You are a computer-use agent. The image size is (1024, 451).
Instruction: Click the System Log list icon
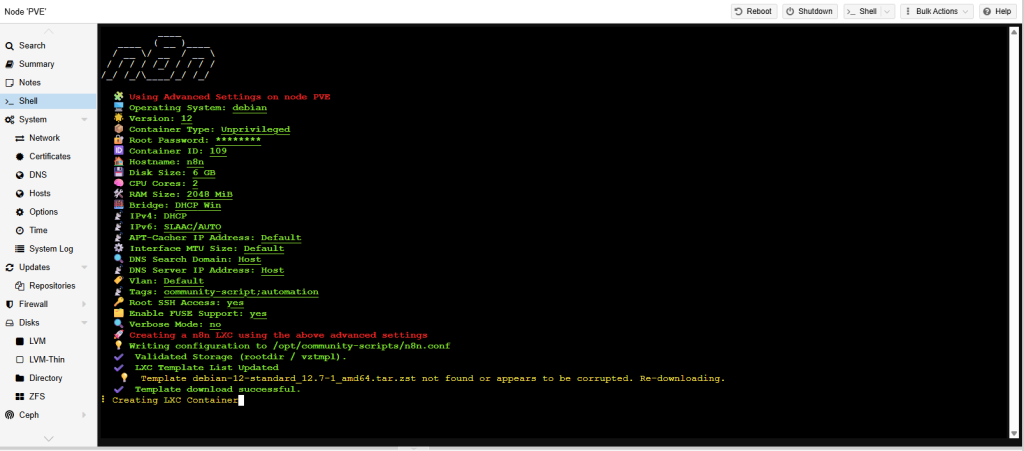(20, 249)
